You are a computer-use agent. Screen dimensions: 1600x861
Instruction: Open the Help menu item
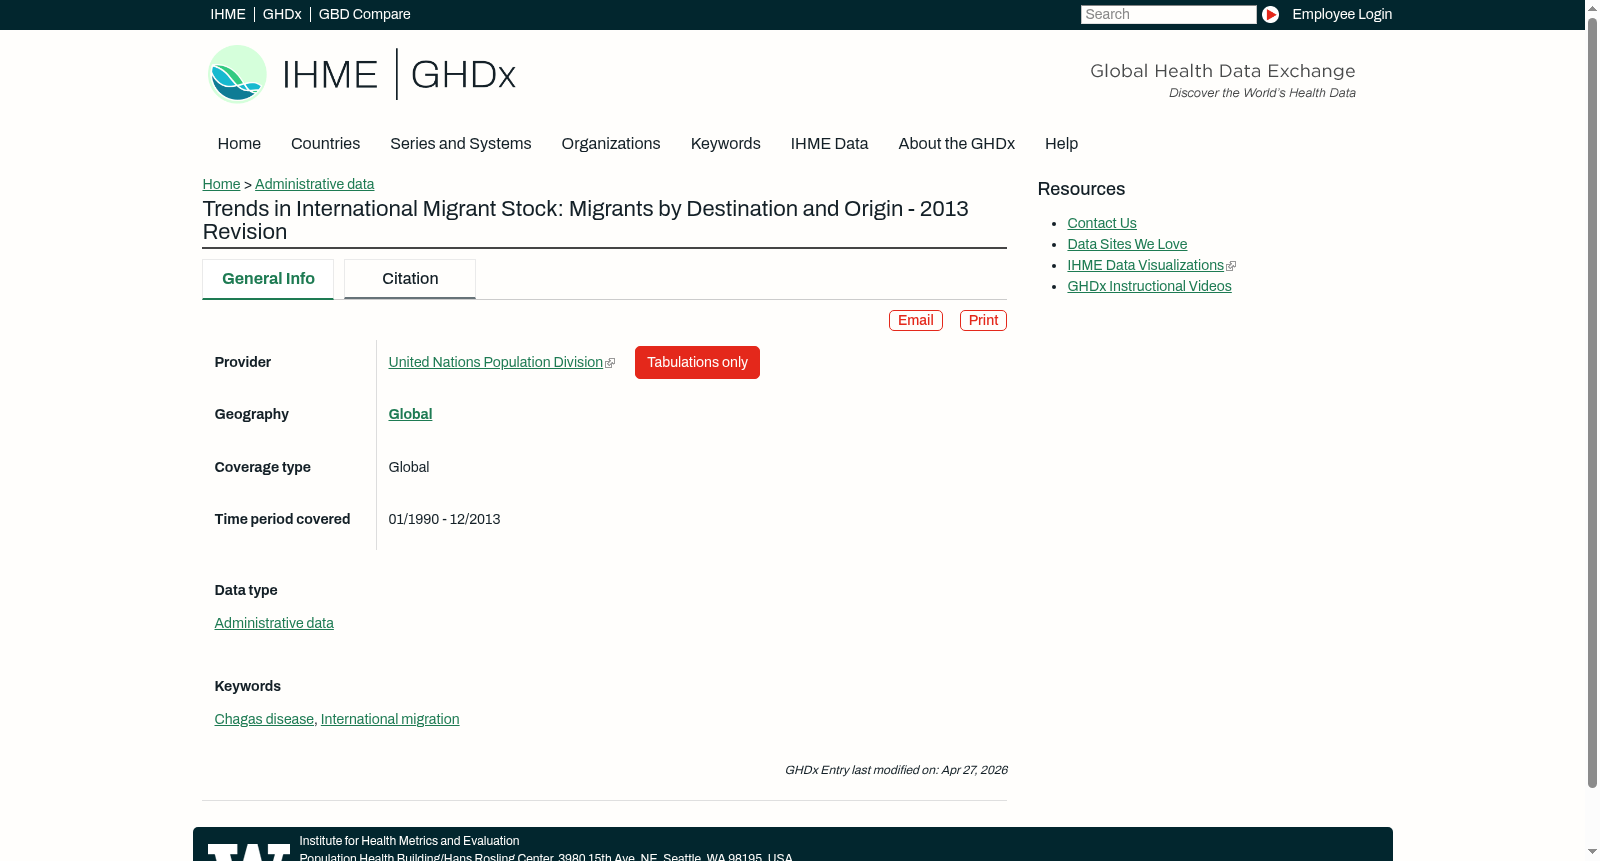pyautogui.click(x=1061, y=144)
